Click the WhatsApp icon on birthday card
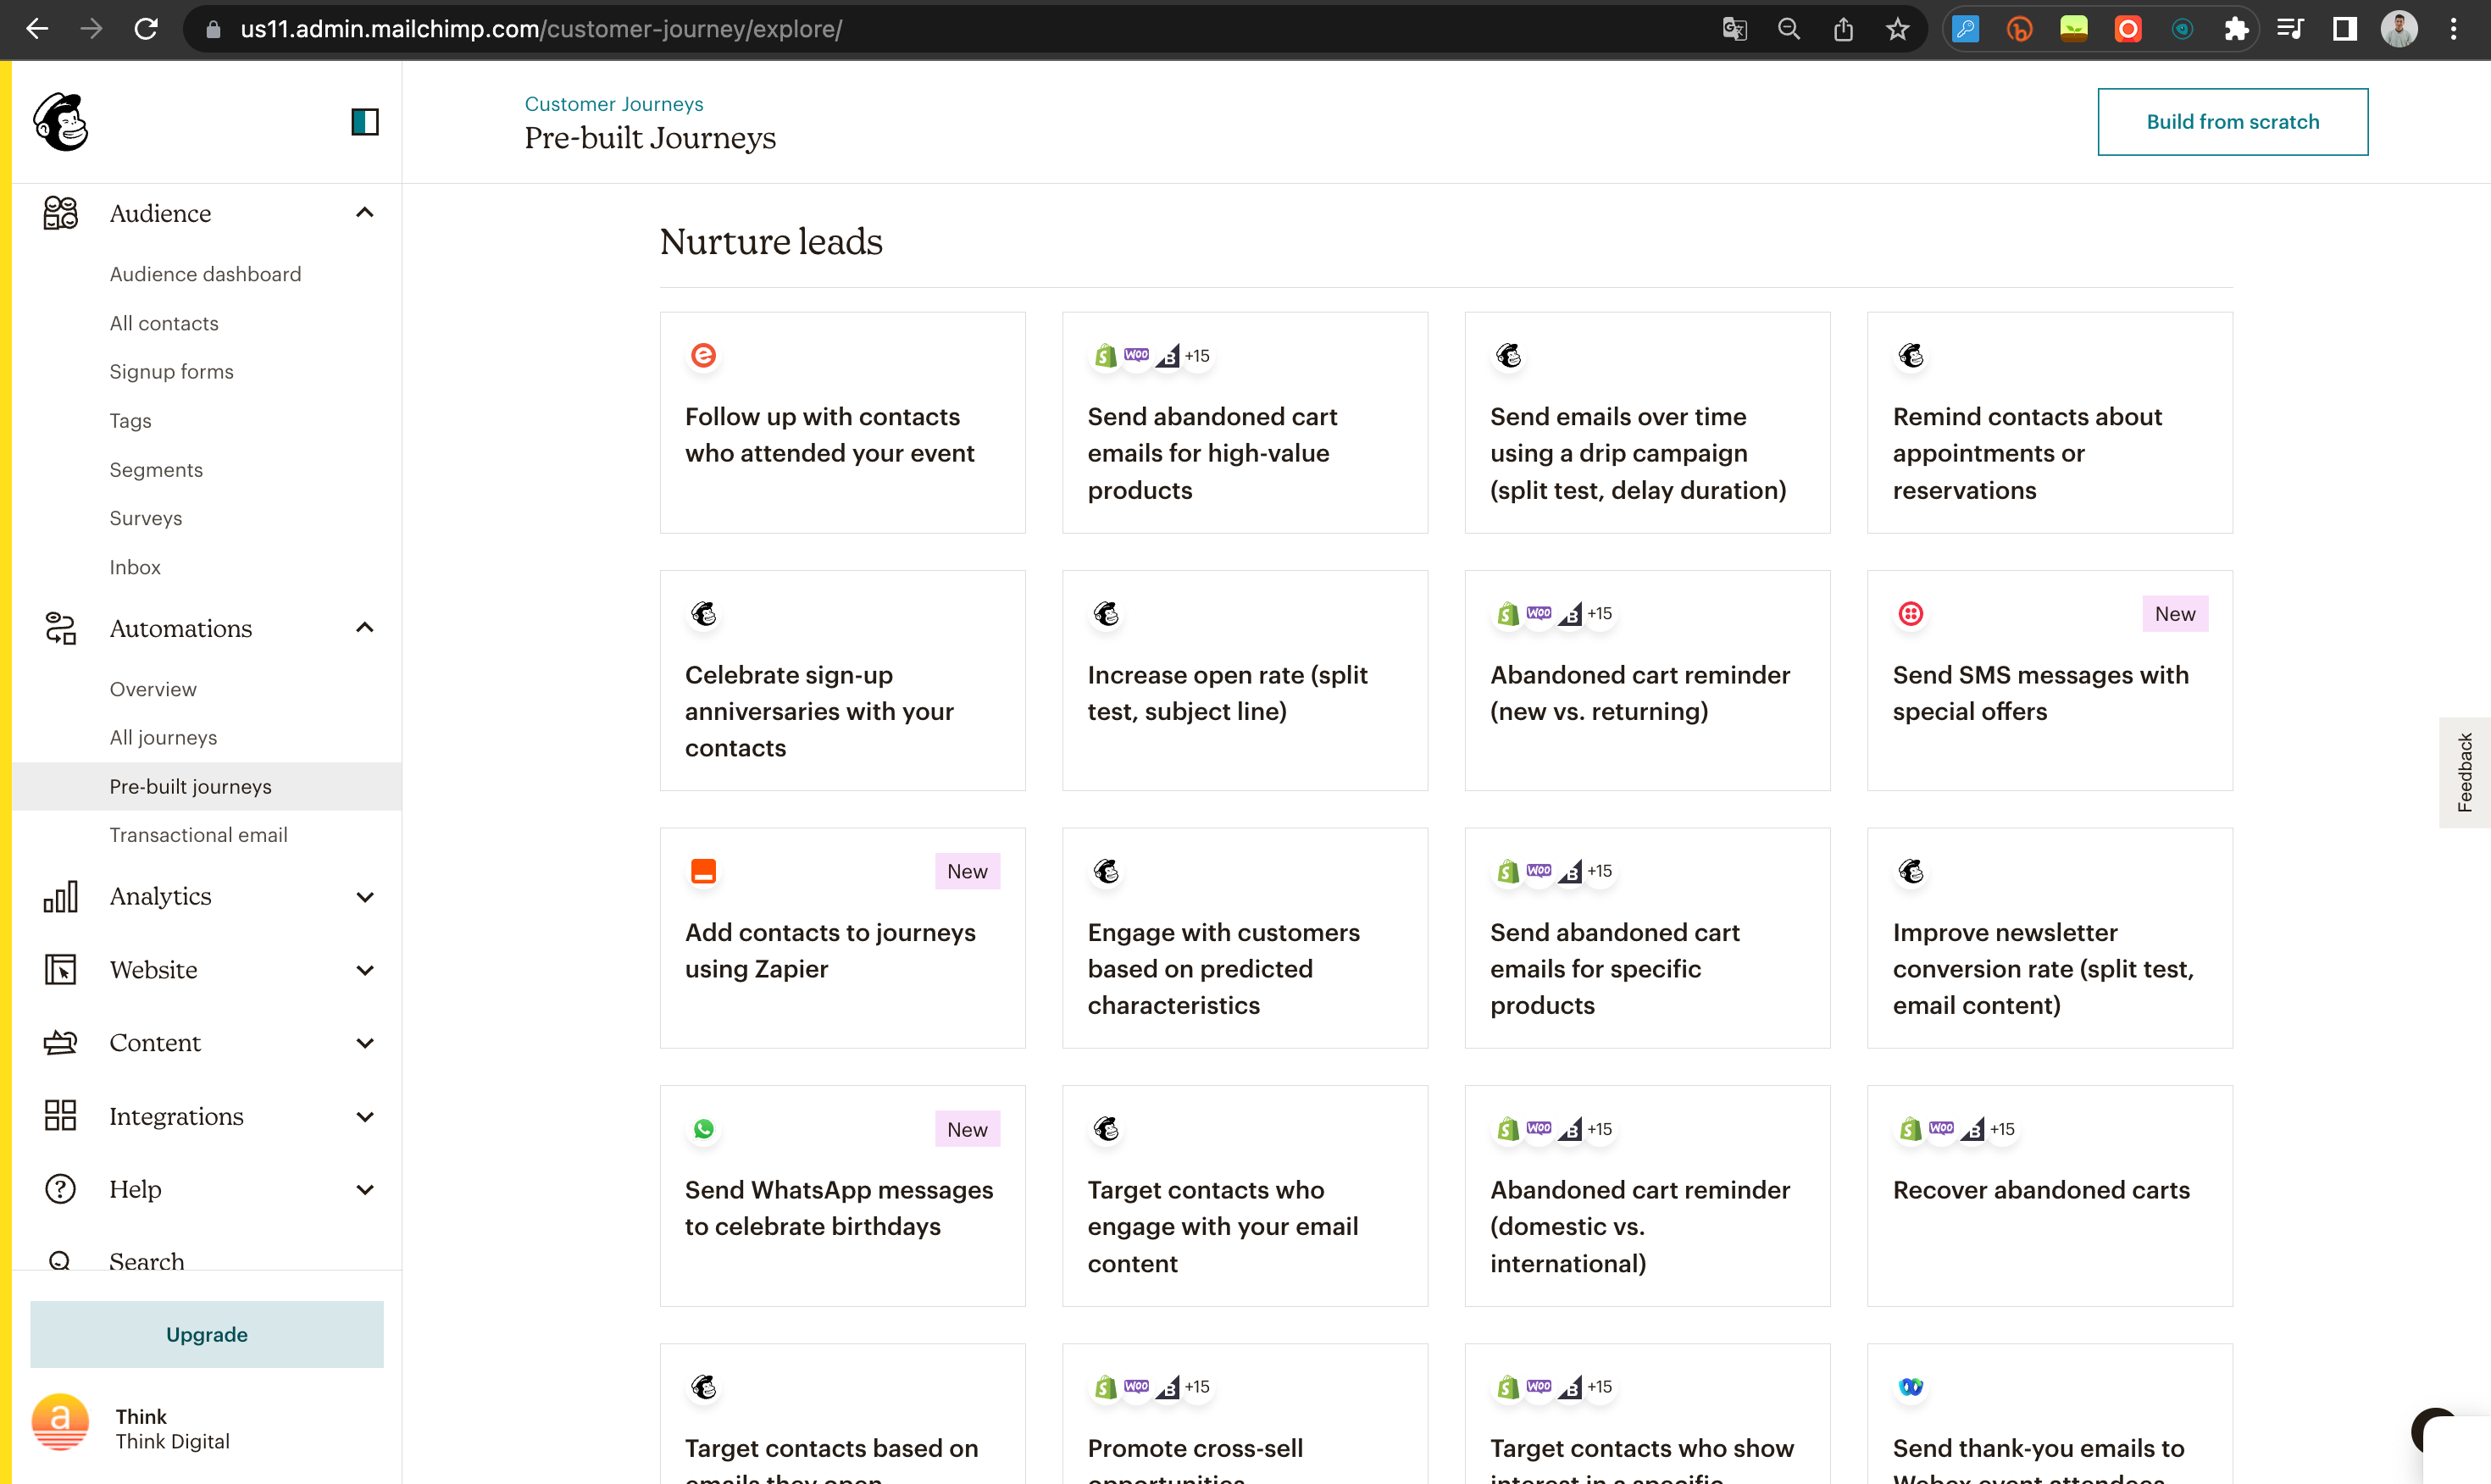This screenshot has height=1484, width=2491. pos(704,1129)
